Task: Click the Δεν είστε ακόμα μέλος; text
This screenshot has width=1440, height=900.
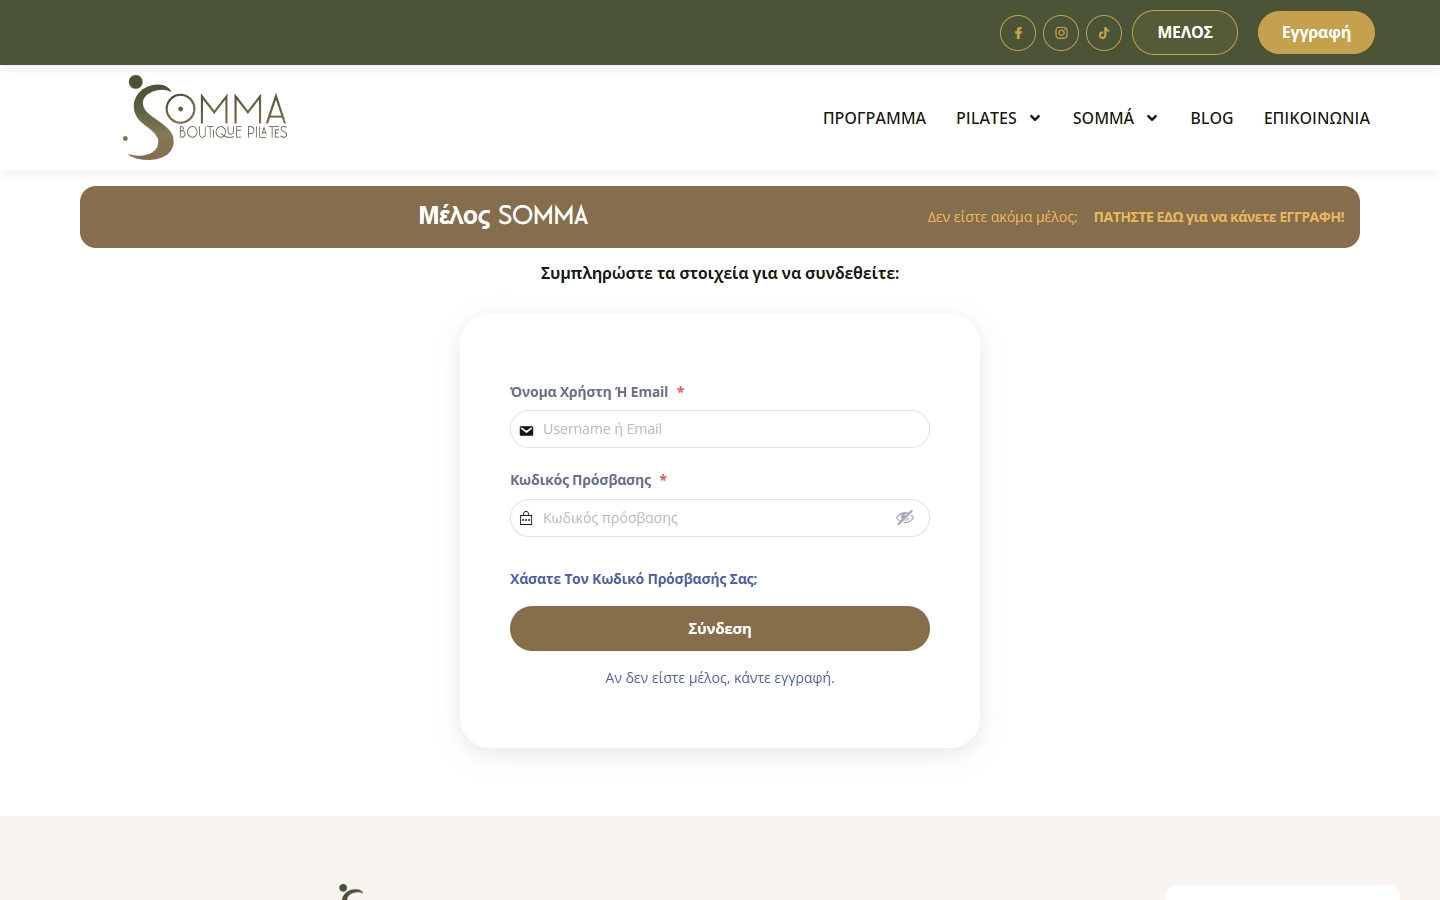Action: point(1002,217)
